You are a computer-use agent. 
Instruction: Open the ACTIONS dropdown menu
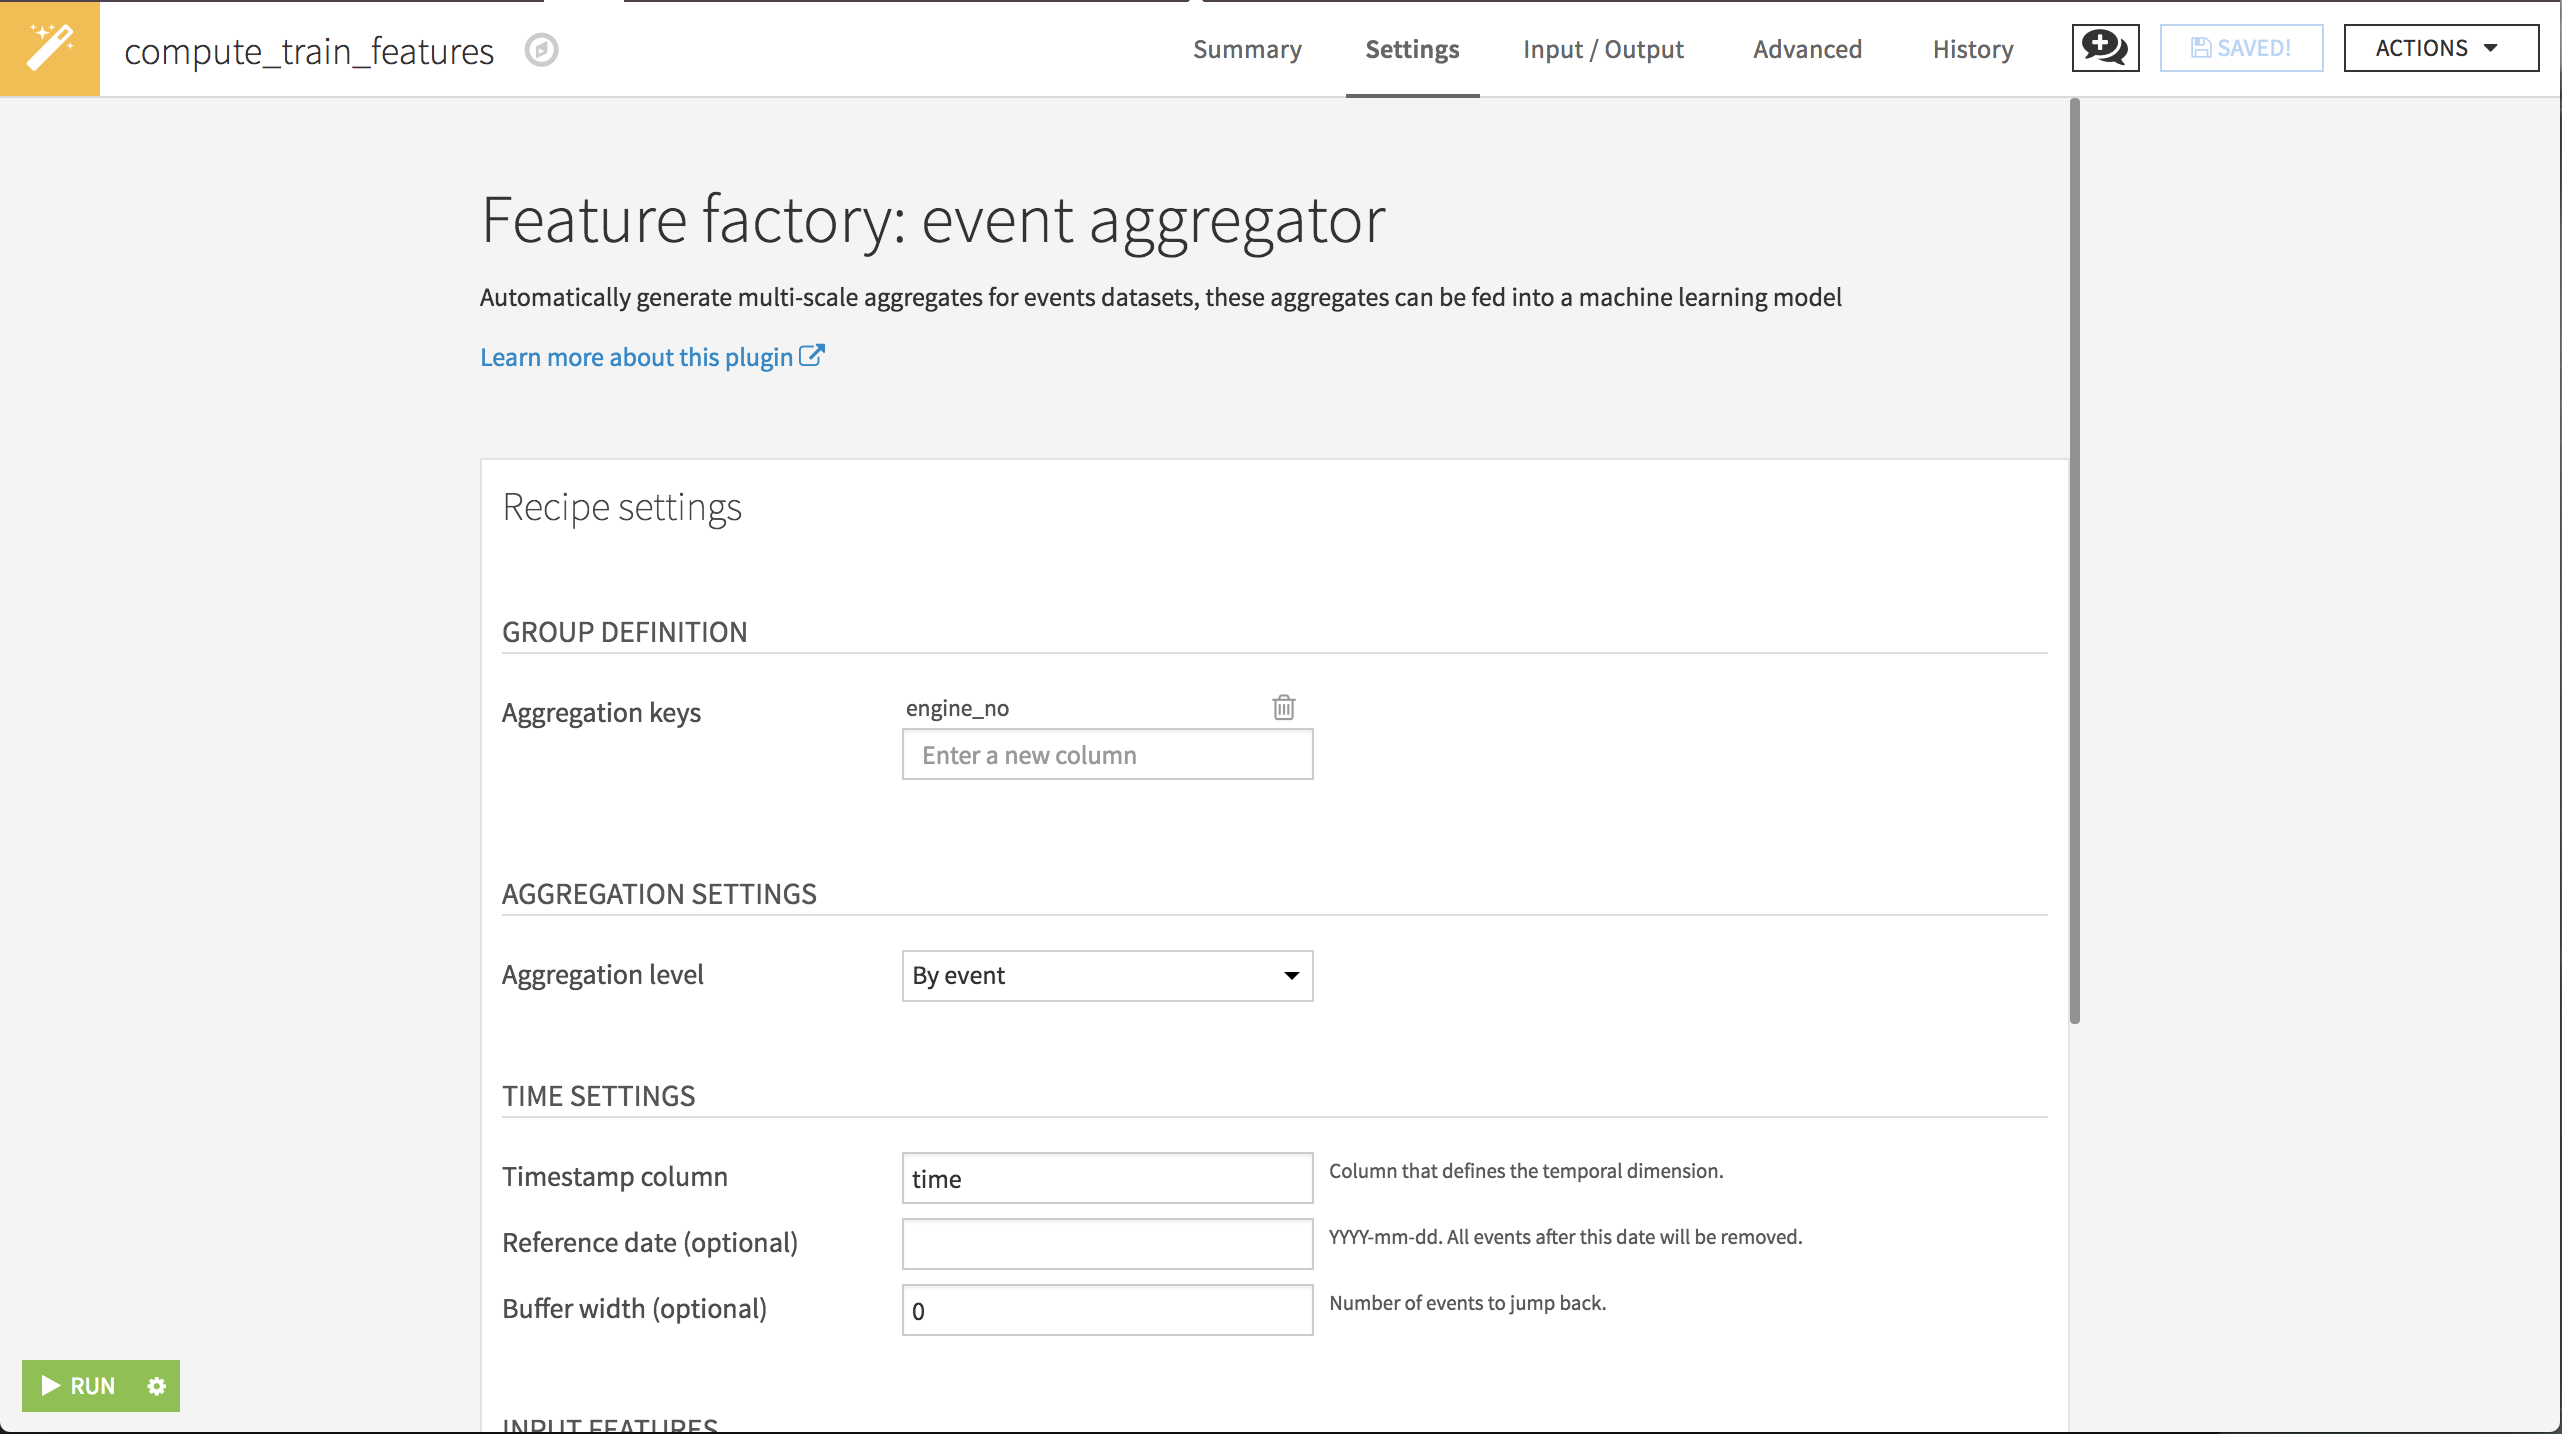(x=2441, y=48)
